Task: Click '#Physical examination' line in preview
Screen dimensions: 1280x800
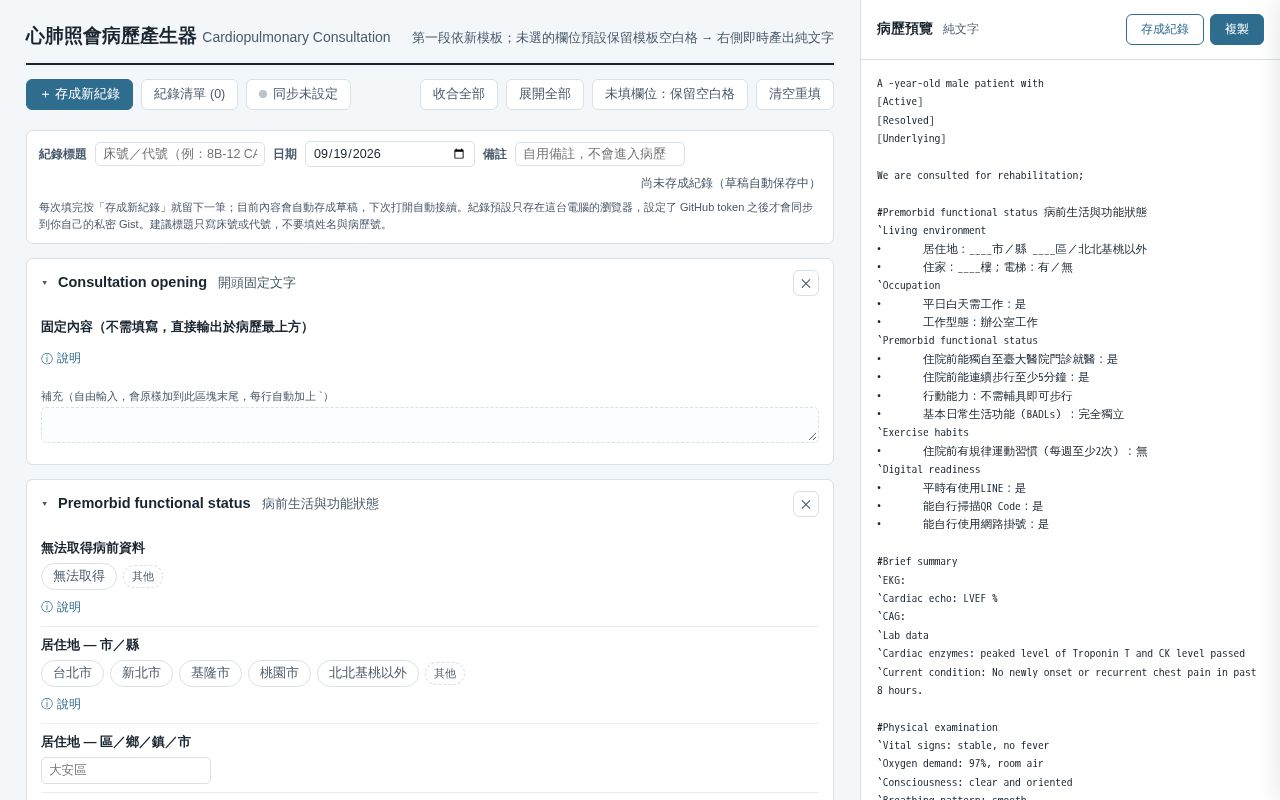Action: 937,728
